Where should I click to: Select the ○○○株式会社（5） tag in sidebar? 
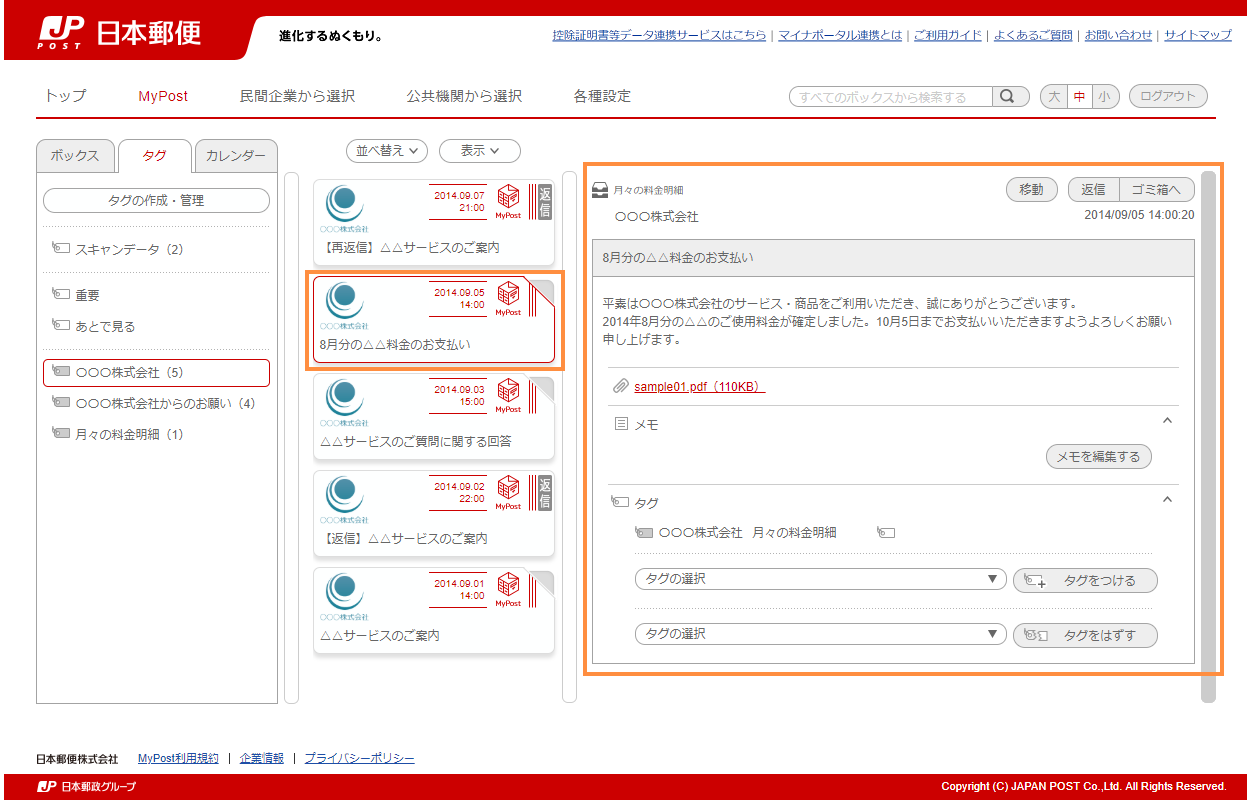pos(156,372)
